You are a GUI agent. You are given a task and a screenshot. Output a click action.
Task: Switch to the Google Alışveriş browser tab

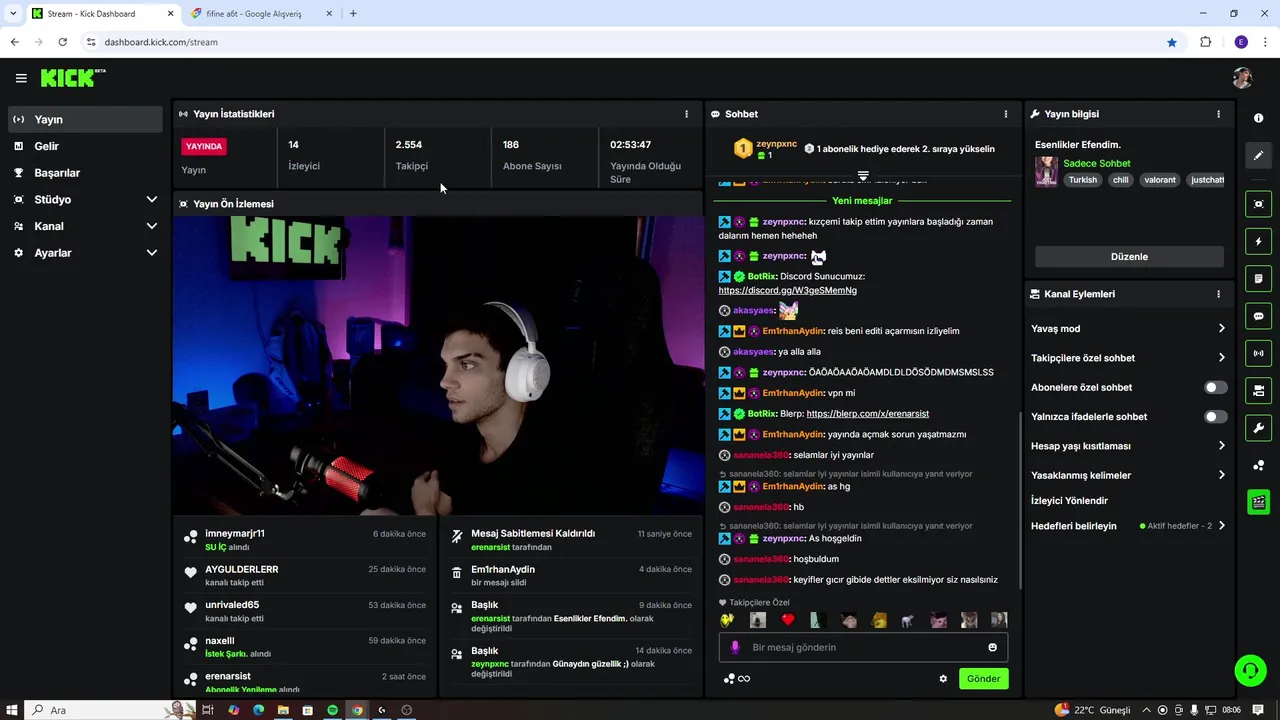(260, 14)
